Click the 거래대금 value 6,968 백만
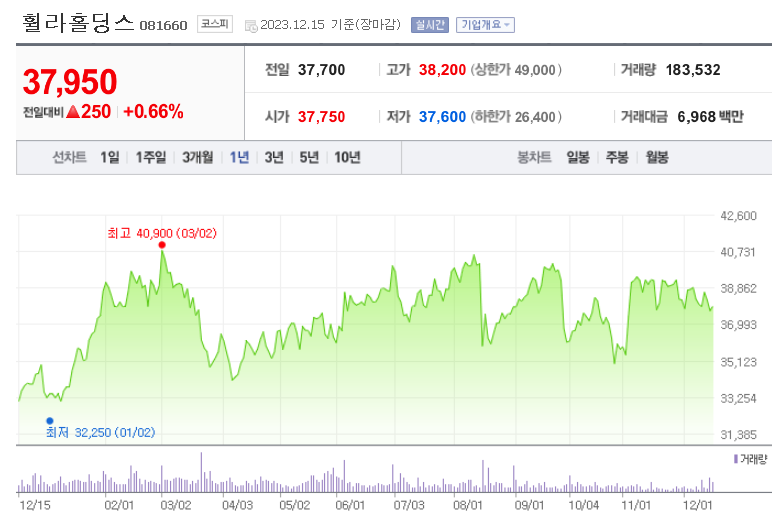Viewport: 772px width, 529px height. [x=710, y=117]
